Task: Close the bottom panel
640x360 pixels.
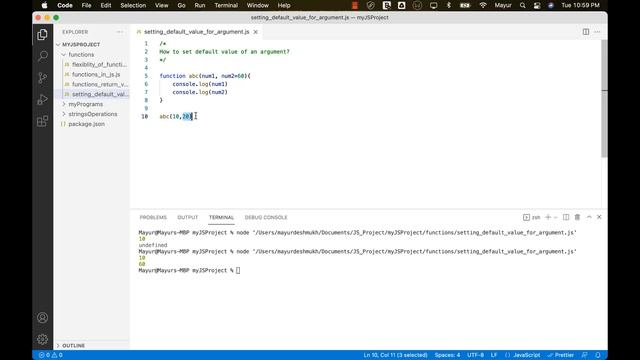Action: coord(599,217)
